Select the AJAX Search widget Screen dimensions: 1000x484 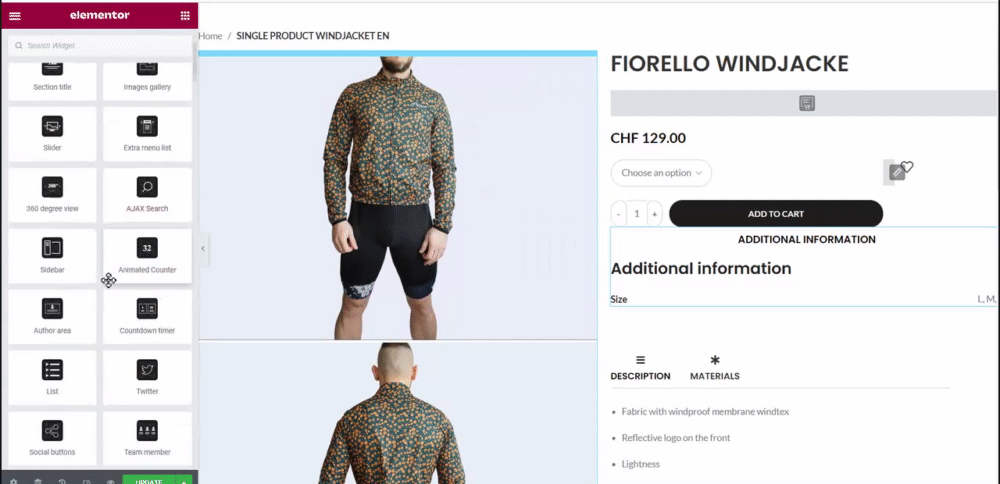tap(147, 195)
